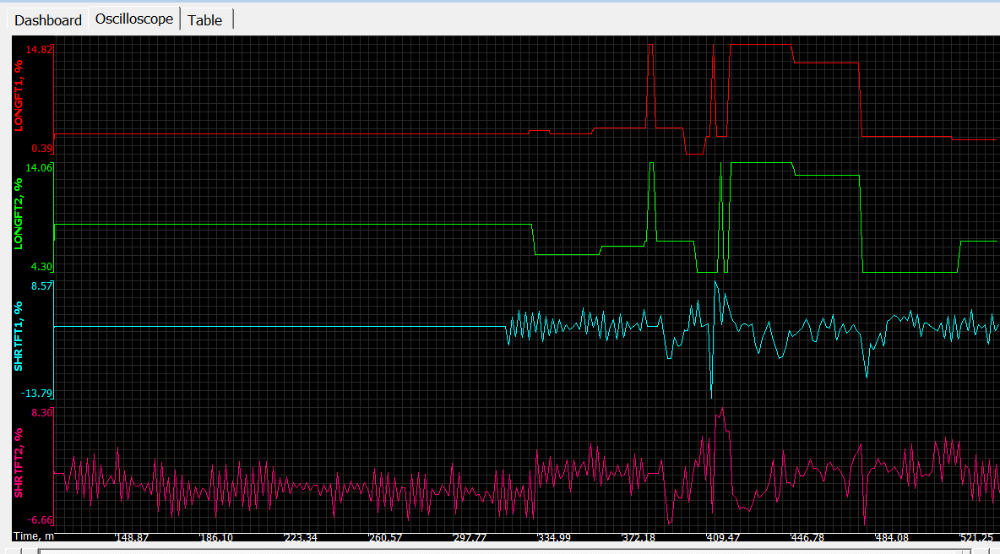Image resolution: width=1000 pixels, height=554 pixels.
Task: Click the 14.82 maximum value of LONGFT1
Action: pyautogui.click(x=40, y=49)
